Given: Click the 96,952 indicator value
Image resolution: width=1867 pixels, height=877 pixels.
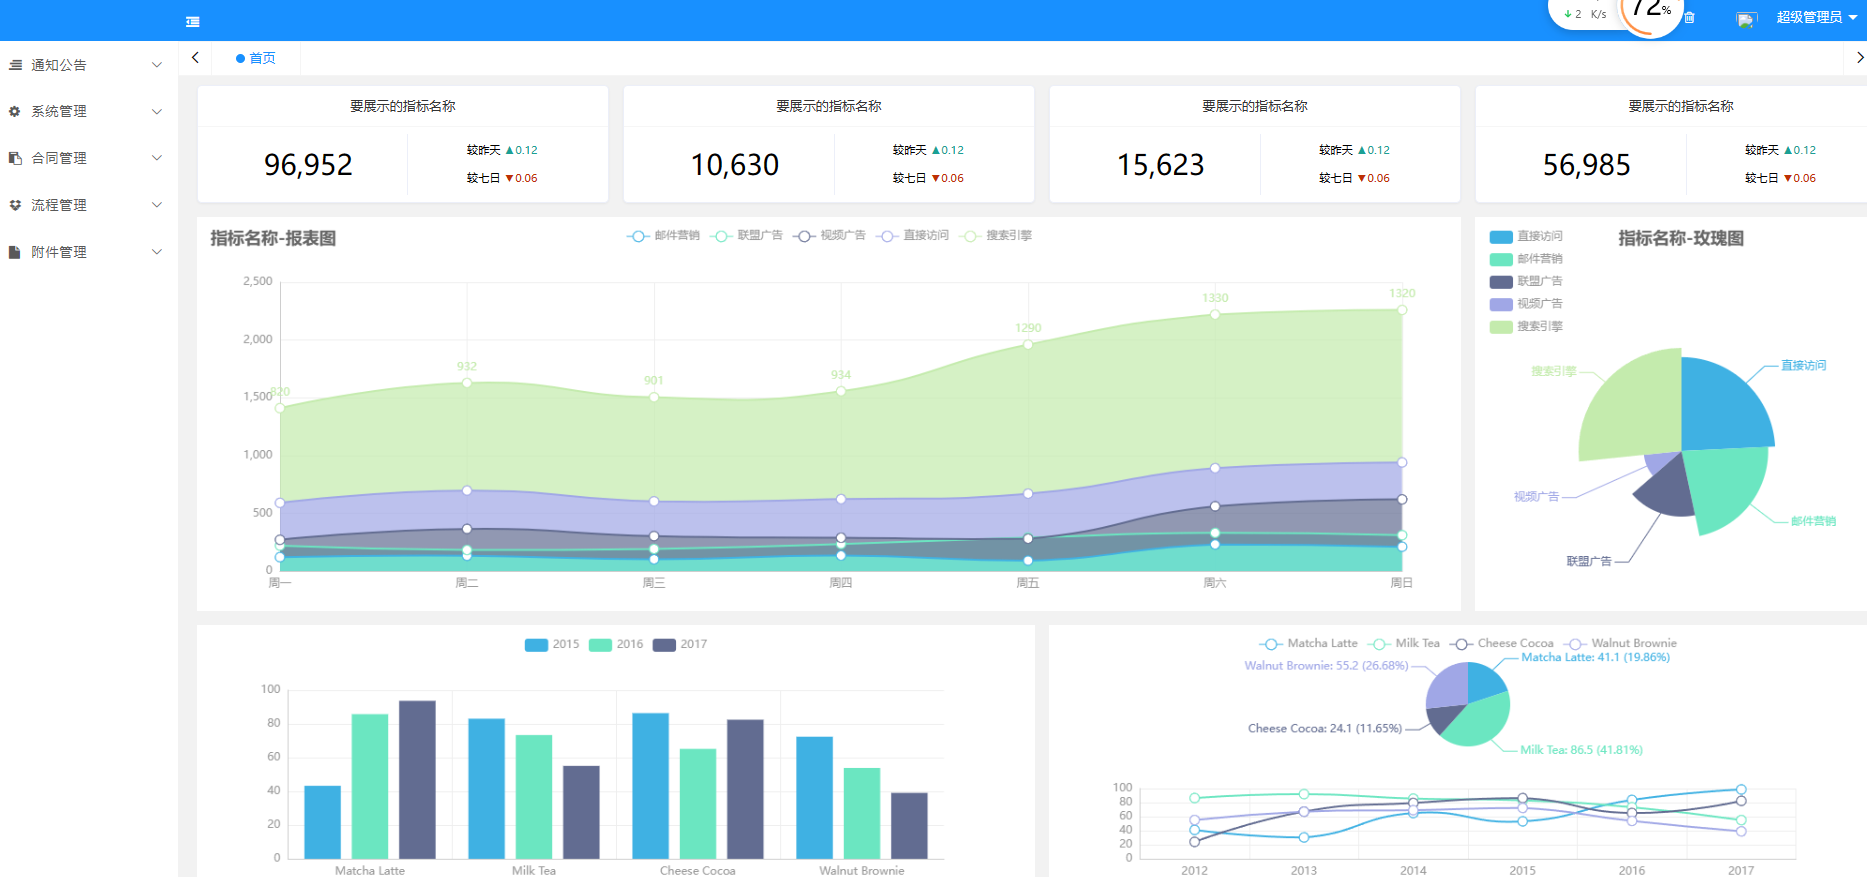Looking at the screenshot, I should pos(308,165).
